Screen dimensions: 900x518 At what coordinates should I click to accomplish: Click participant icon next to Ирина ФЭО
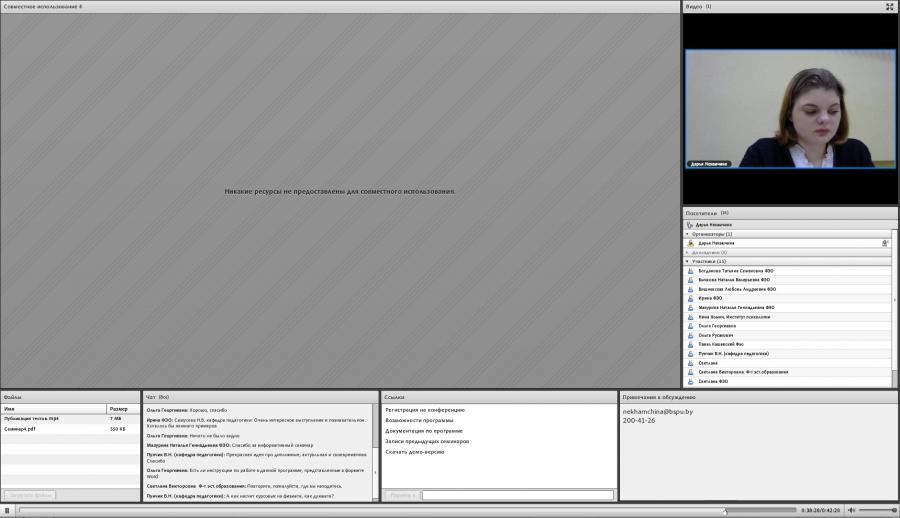[690, 299]
